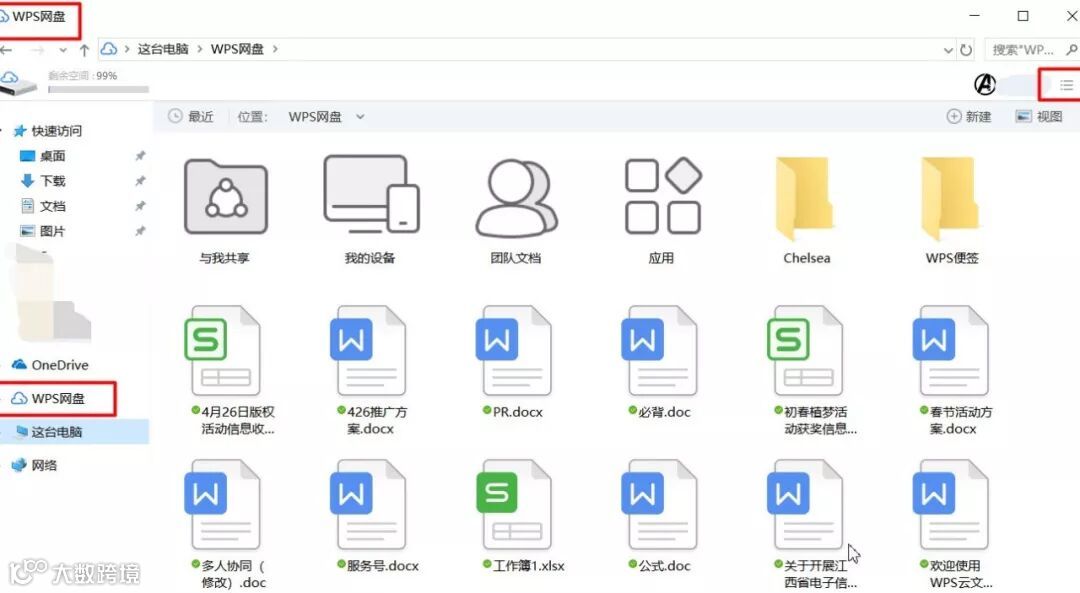Select the 欢迎使用WPS云文 document
Viewport: 1080px width, 593px height.
(x=953, y=505)
